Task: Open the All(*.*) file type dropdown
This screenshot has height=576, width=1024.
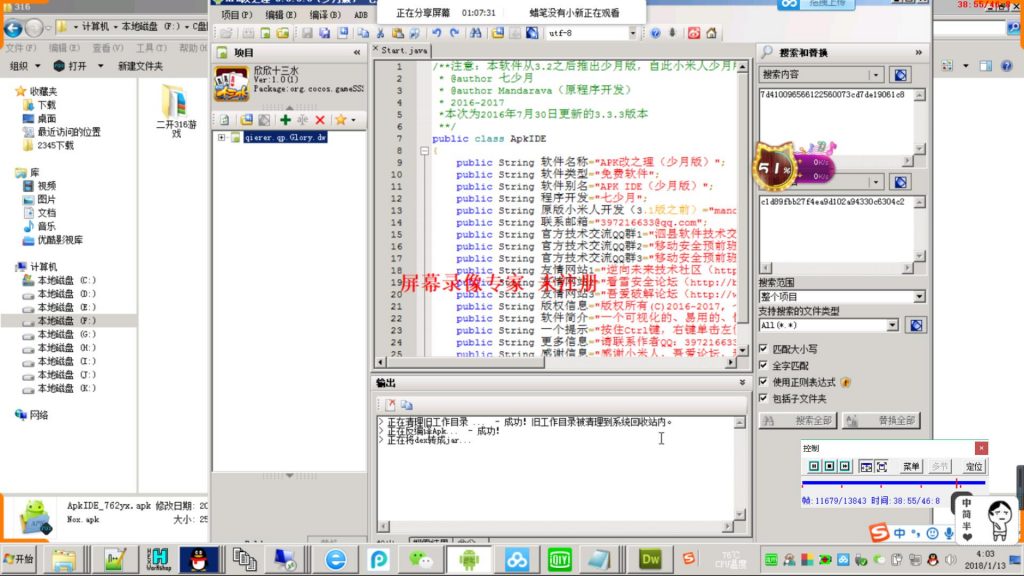Action: (x=892, y=325)
